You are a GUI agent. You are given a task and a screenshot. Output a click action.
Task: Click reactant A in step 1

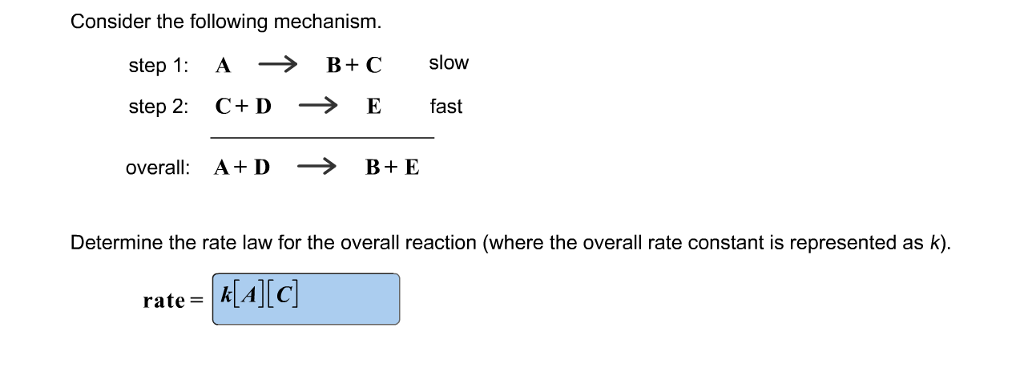click(223, 66)
